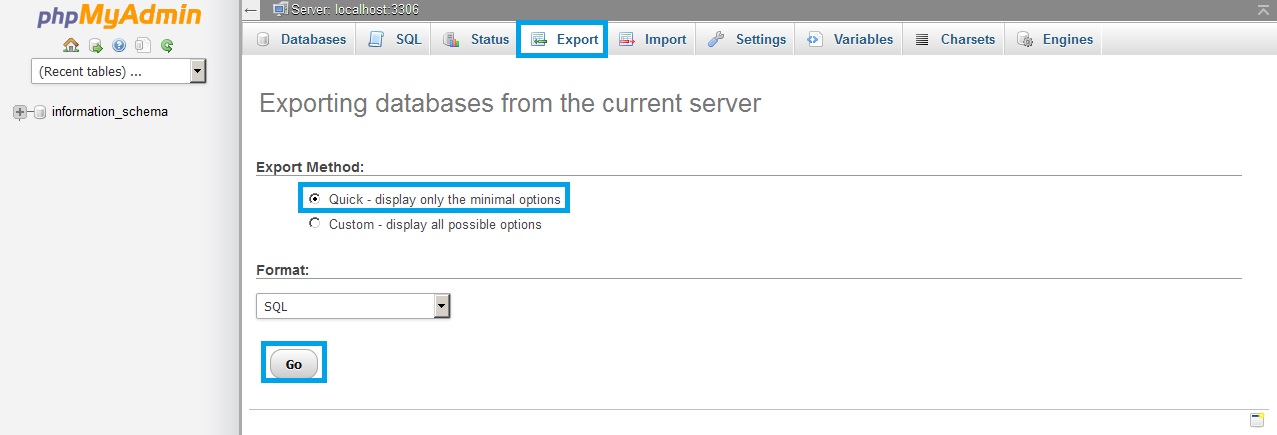Open the Engines tab

point(1055,40)
